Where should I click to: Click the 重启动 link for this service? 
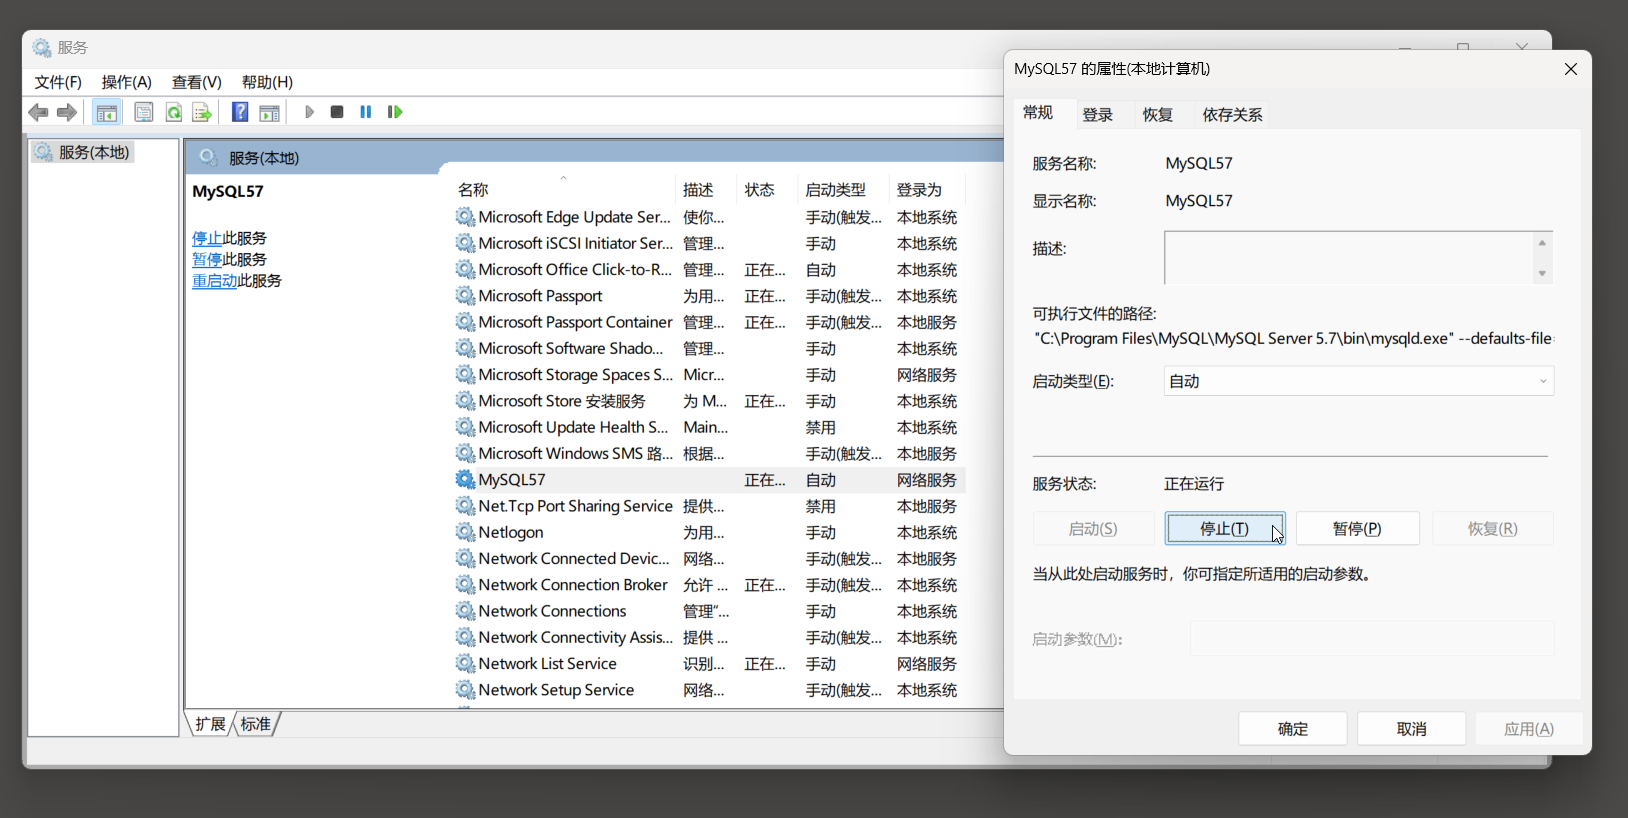[215, 281]
